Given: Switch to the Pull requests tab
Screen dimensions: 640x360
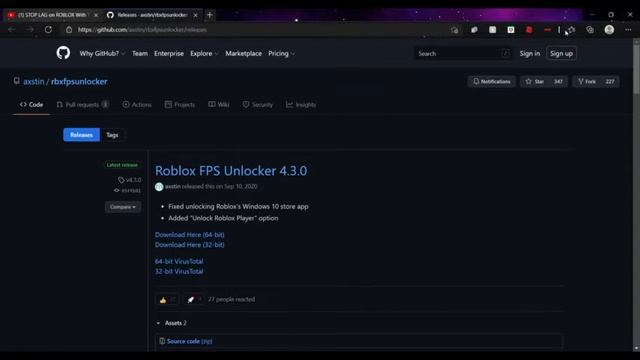Looking at the screenshot, I should pyautogui.click(x=82, y=104).
